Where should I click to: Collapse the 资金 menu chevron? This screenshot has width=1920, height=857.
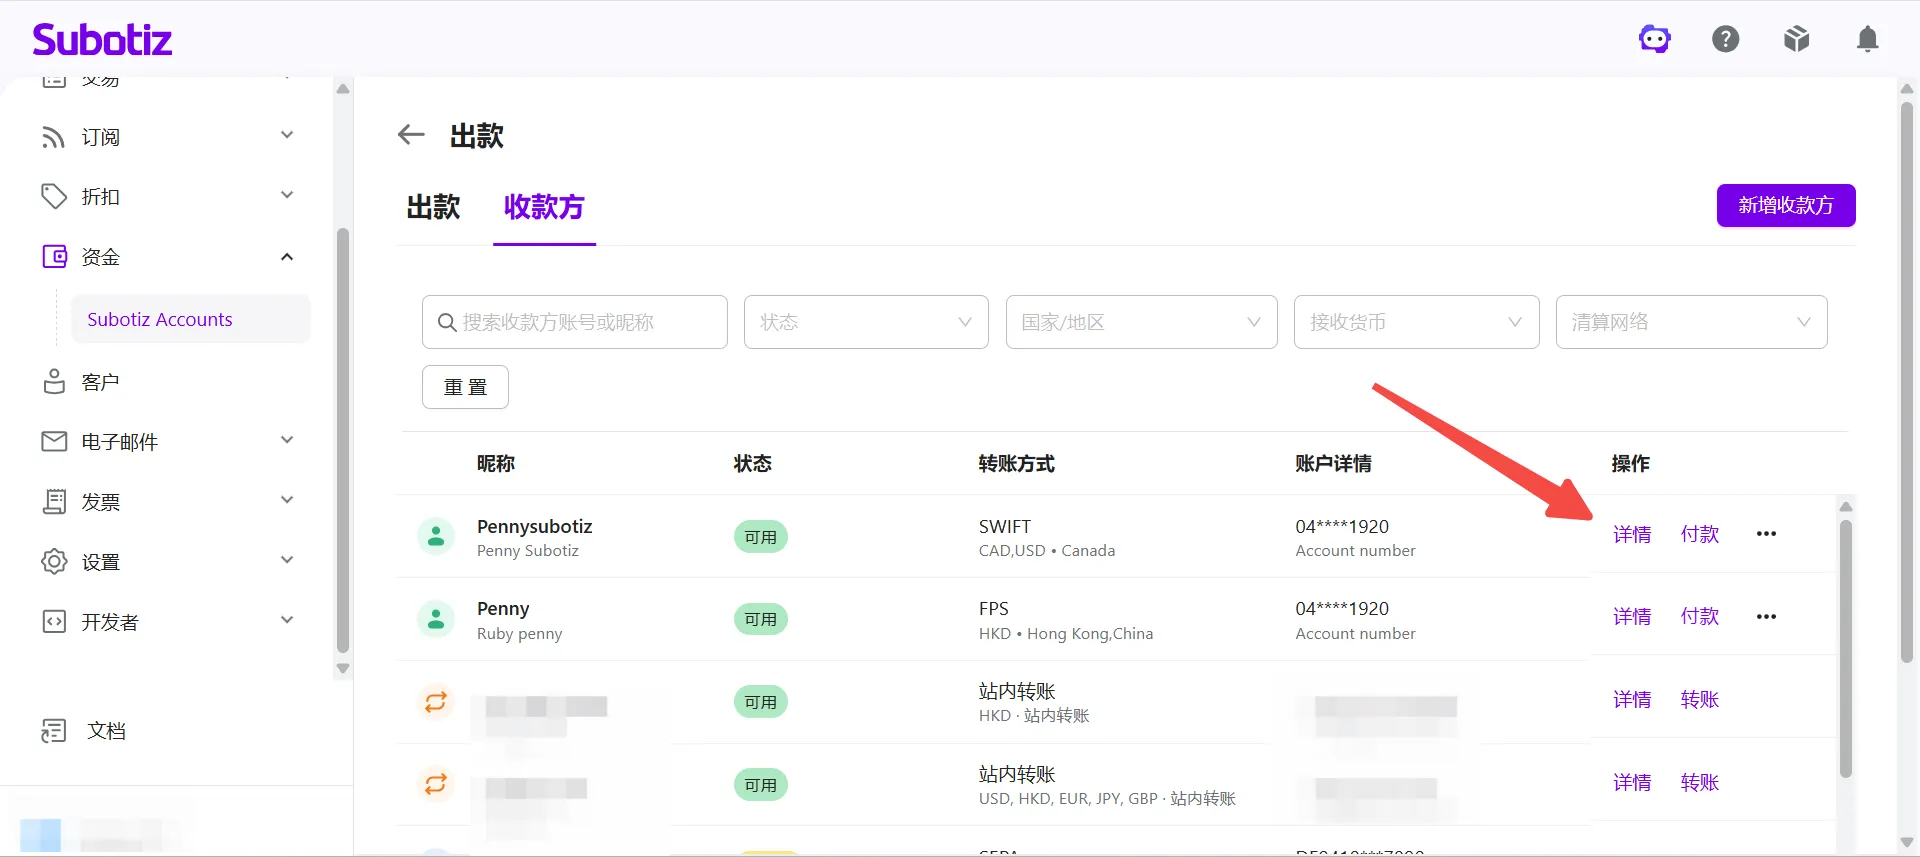287,257
